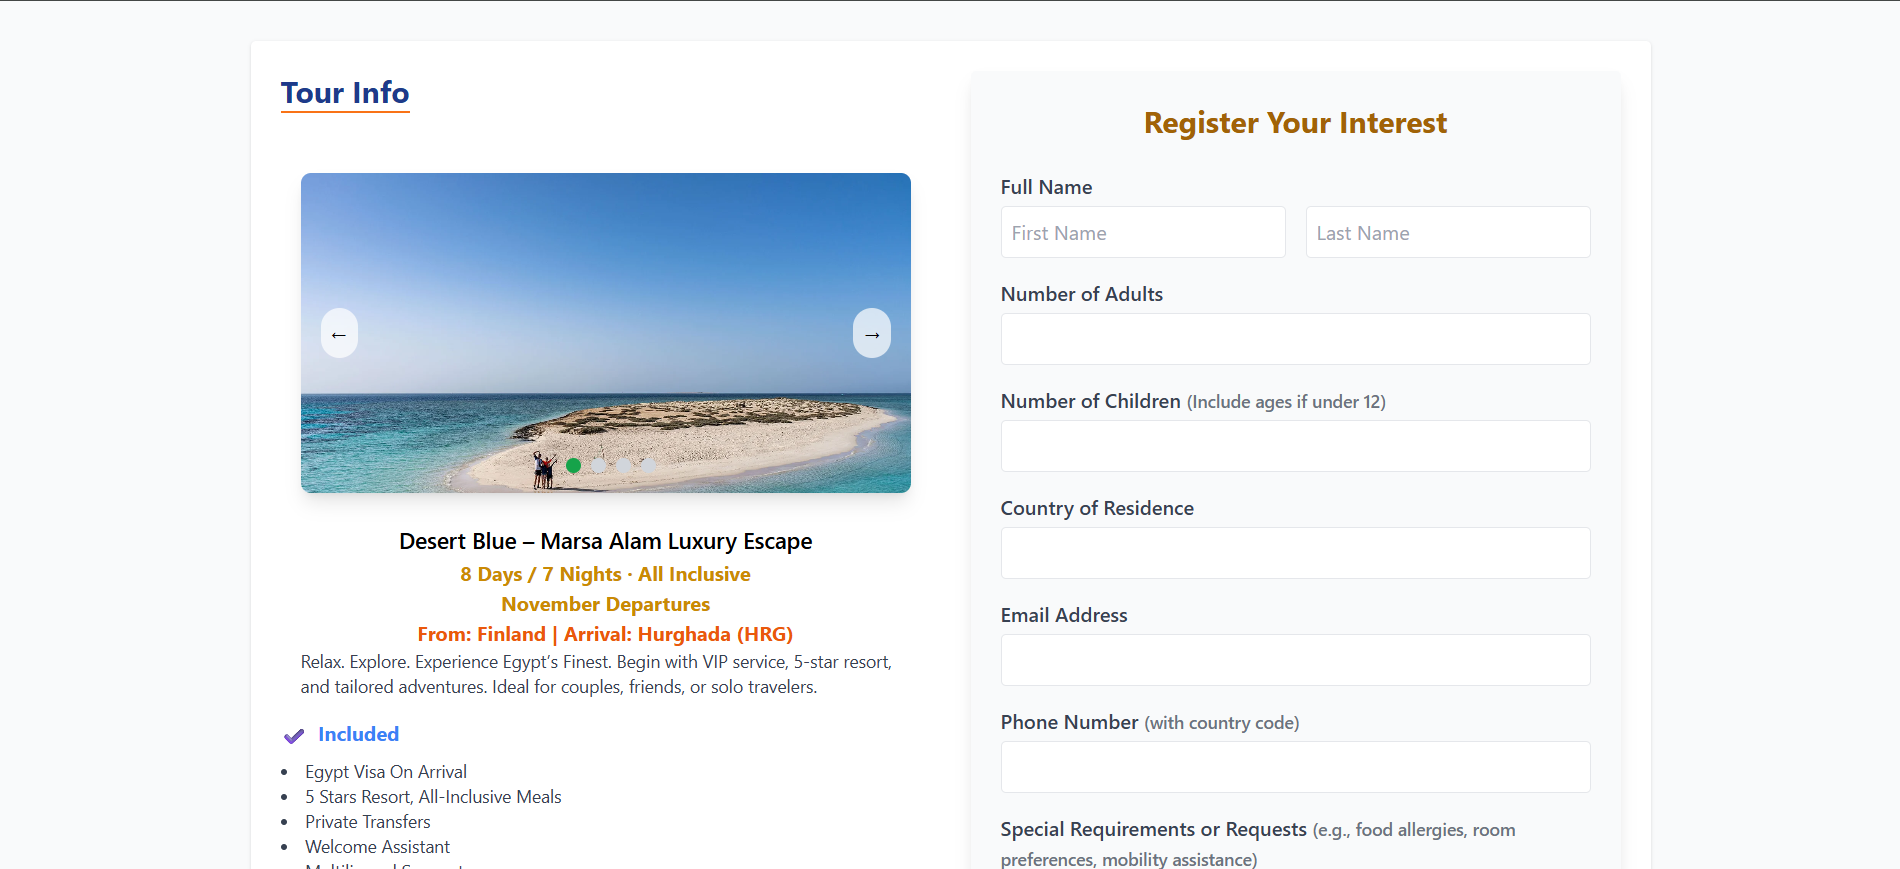Click the purple checkmark beside Included
Image resolution: width=1900 pixels, height=869 pixels.
click(x=293, y=736)
